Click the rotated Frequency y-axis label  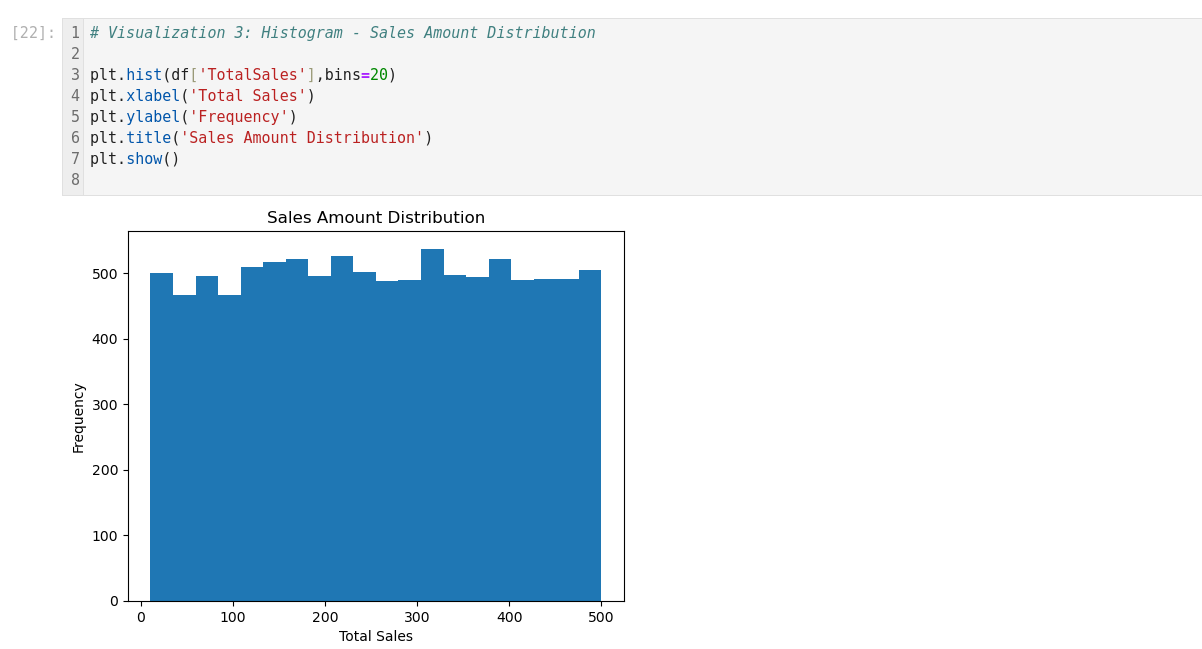tap(79, 417)
